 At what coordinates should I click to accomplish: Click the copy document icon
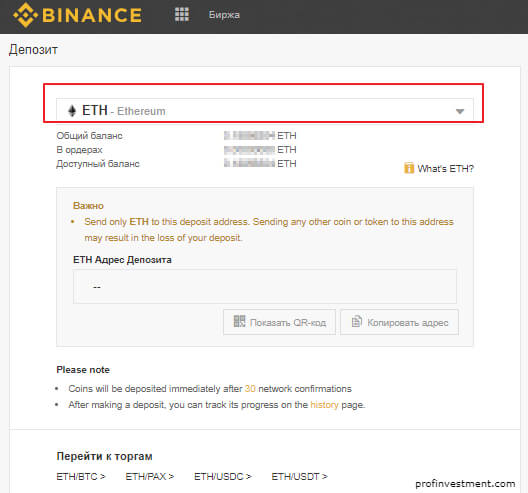(x=357, y=321)
